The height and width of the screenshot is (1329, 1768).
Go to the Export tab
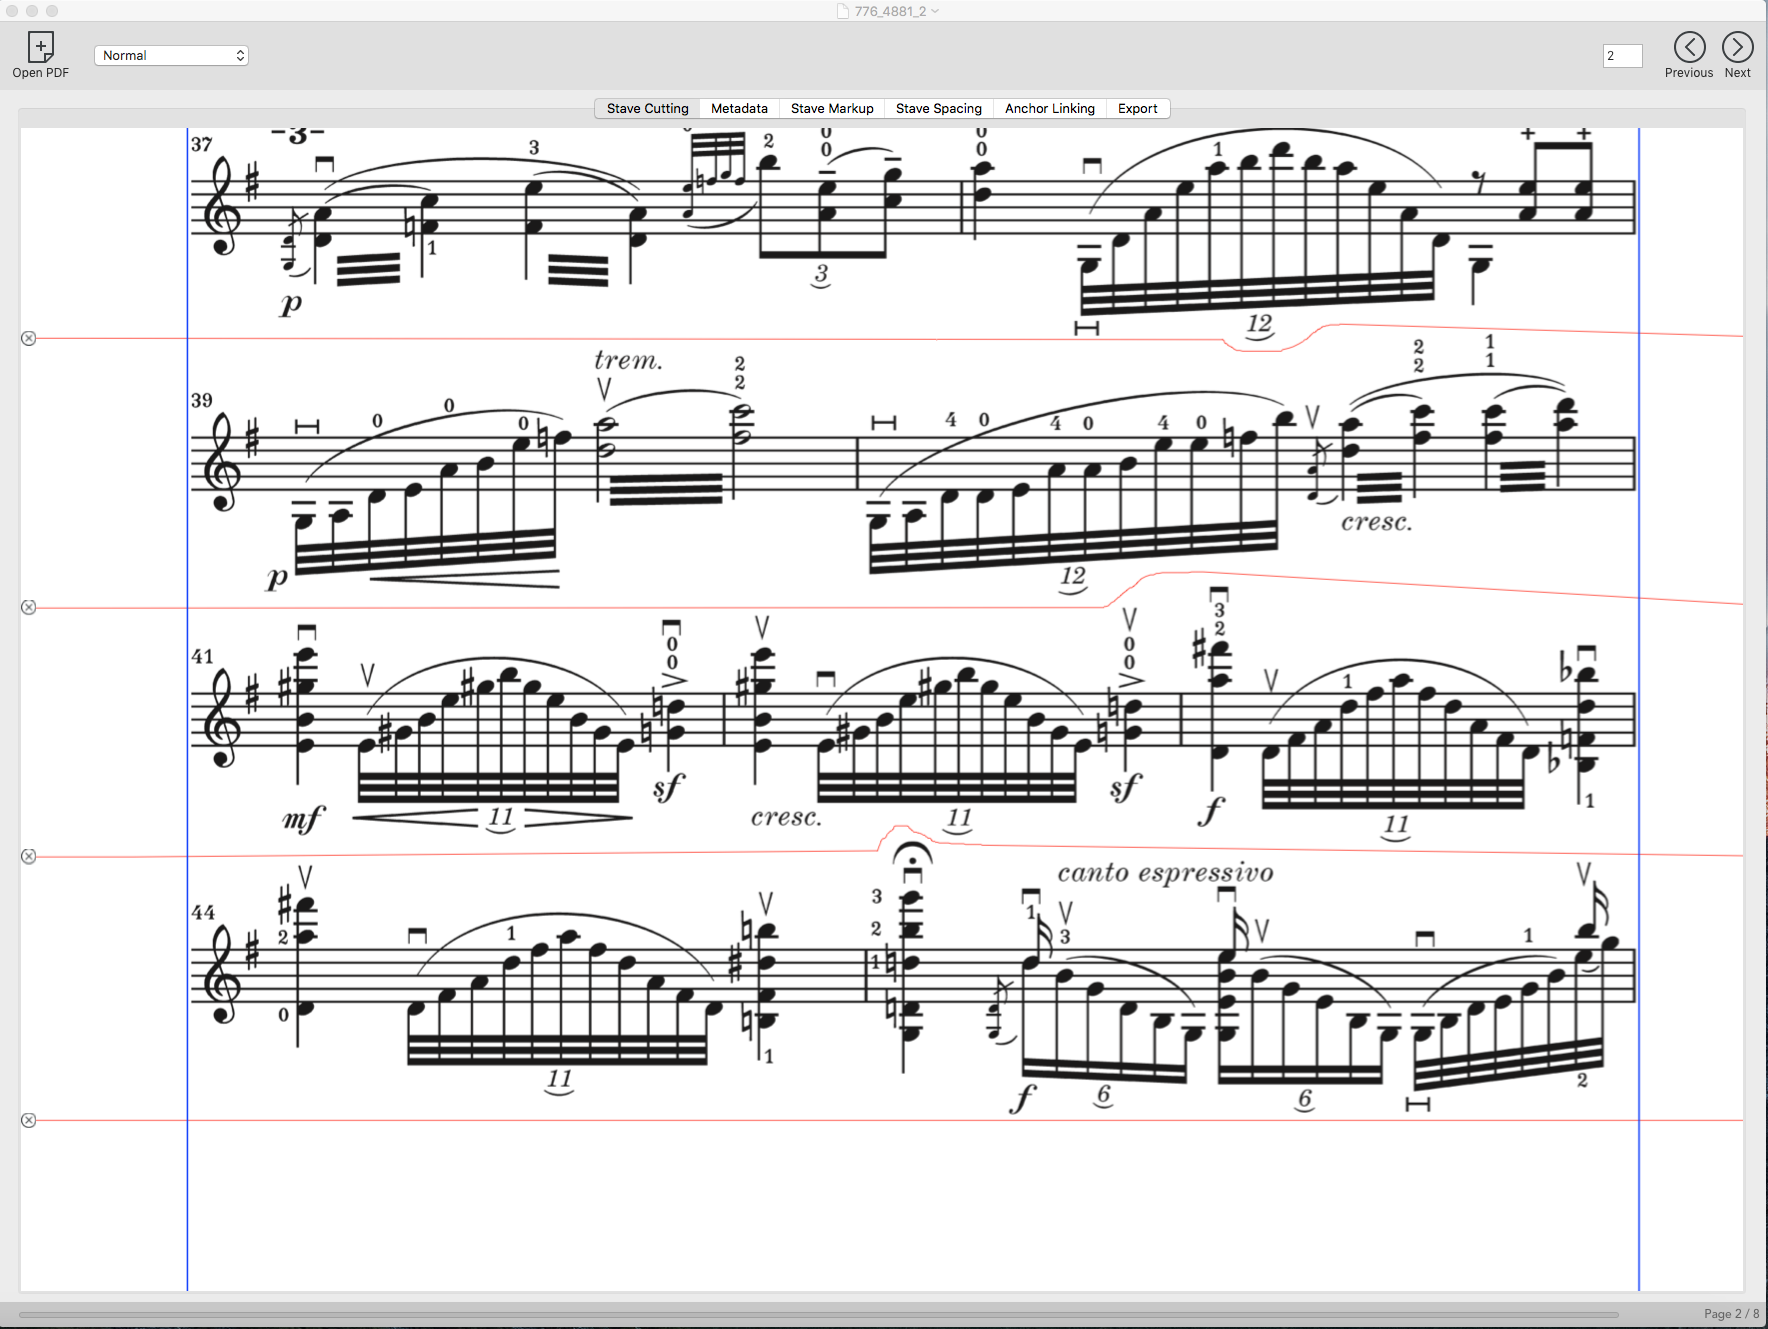tap(1137, 109)
